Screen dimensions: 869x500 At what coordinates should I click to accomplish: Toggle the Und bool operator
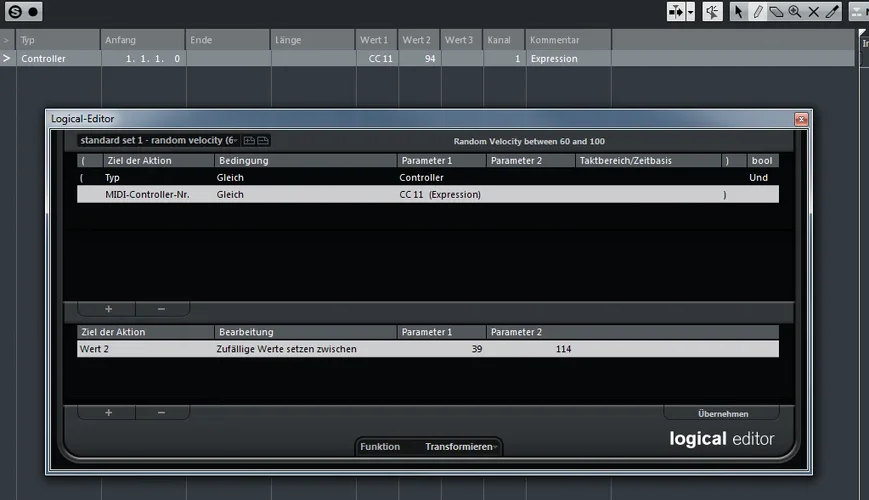coord(758,177)
